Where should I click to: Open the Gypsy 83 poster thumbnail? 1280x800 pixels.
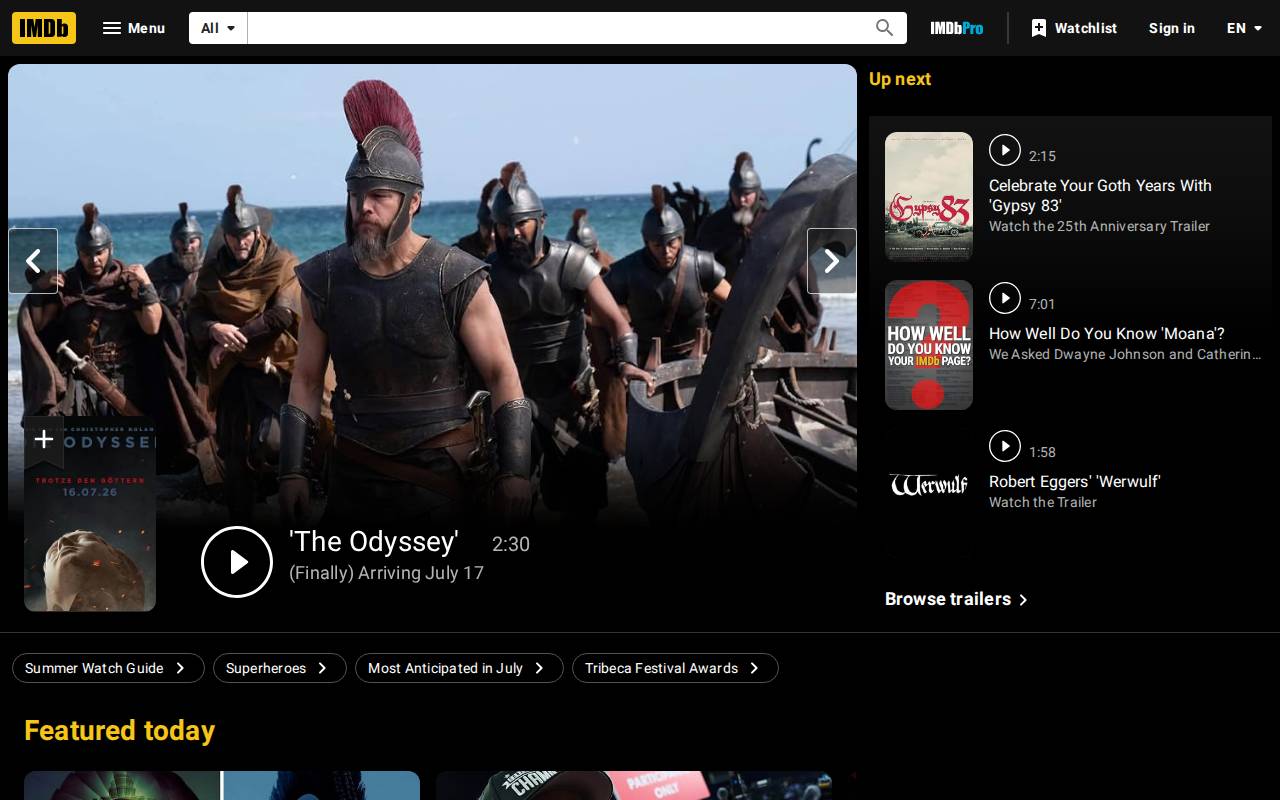tap(929, 197)
